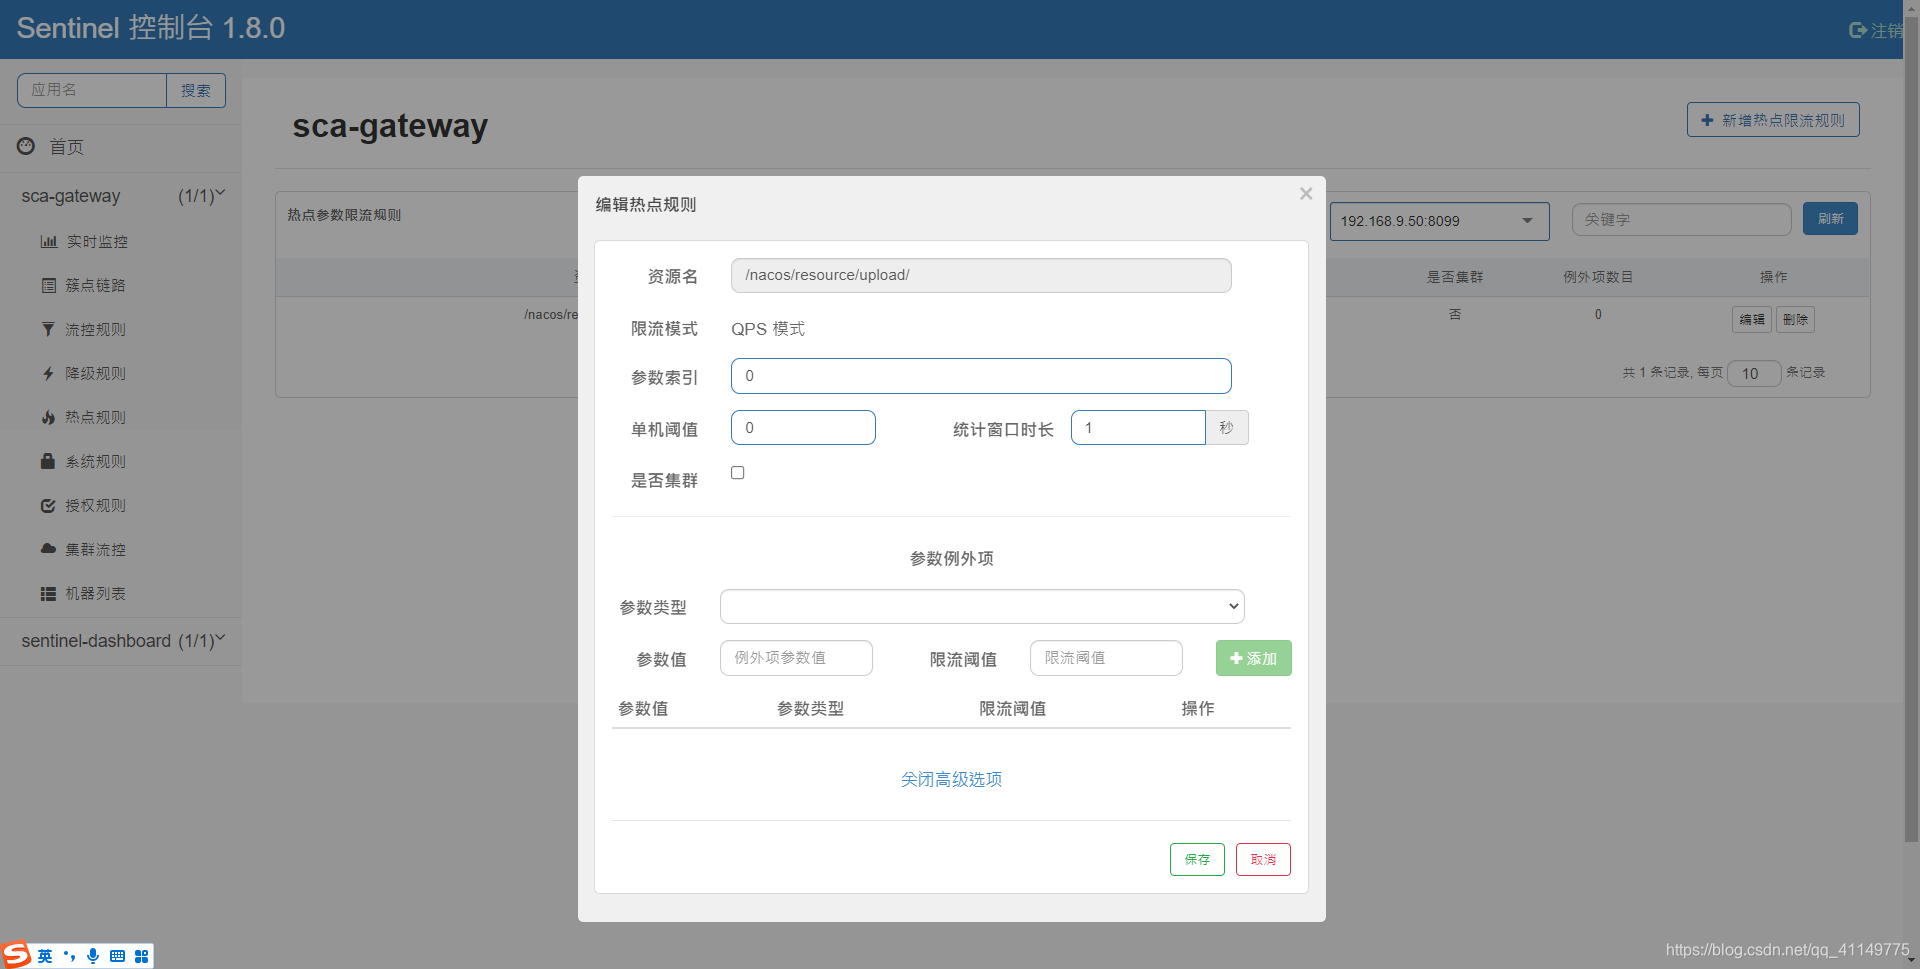Click the 搜索 button beside 应用名
Viewport: 1920px width, 969px height.
point(196,90)
